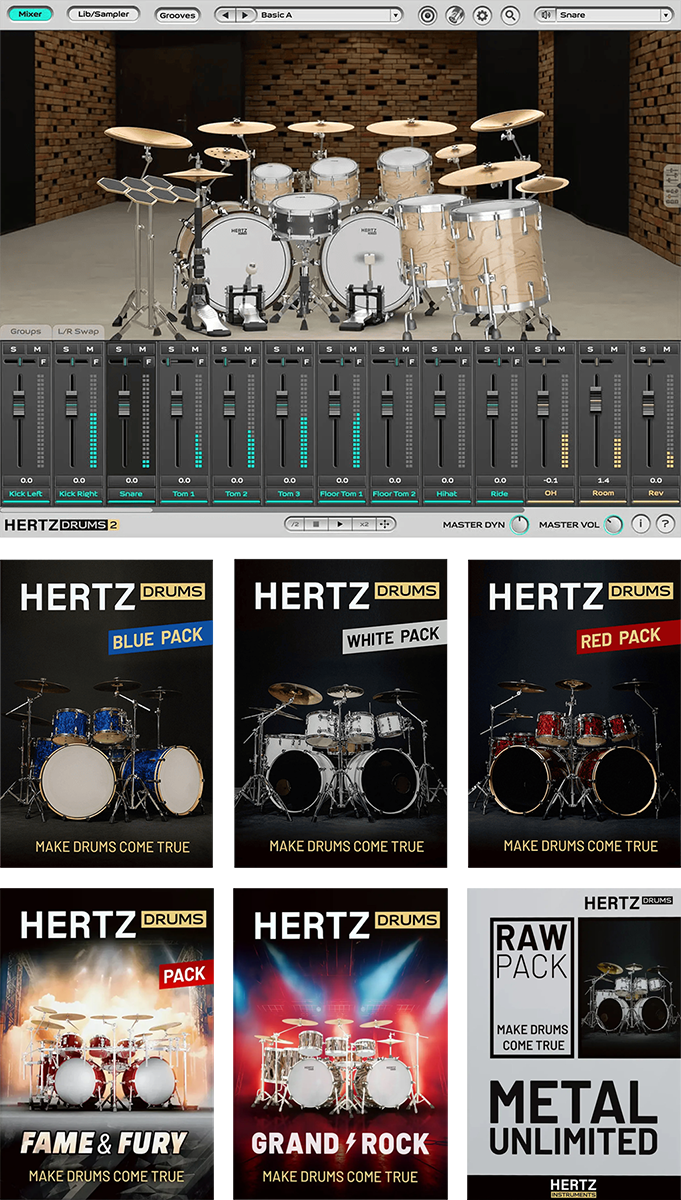Screen dimensions: 681x1200
Task: Open the help question mark button
Action: (665, 524)
